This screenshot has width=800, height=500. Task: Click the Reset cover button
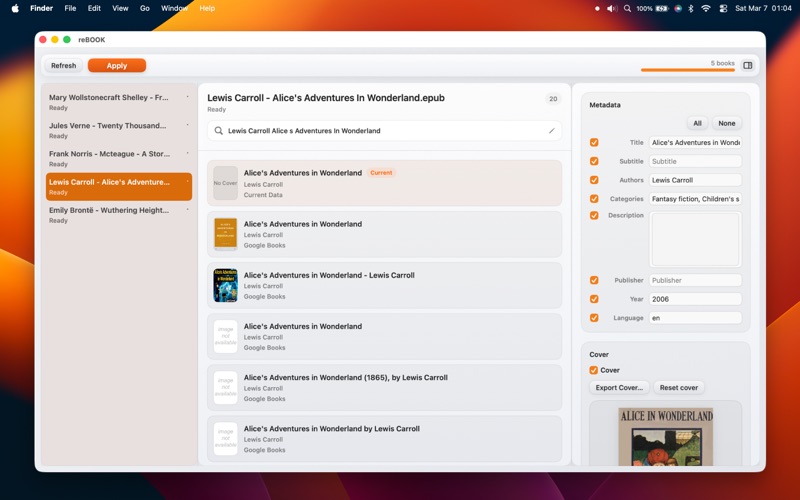tap(679, 388)
